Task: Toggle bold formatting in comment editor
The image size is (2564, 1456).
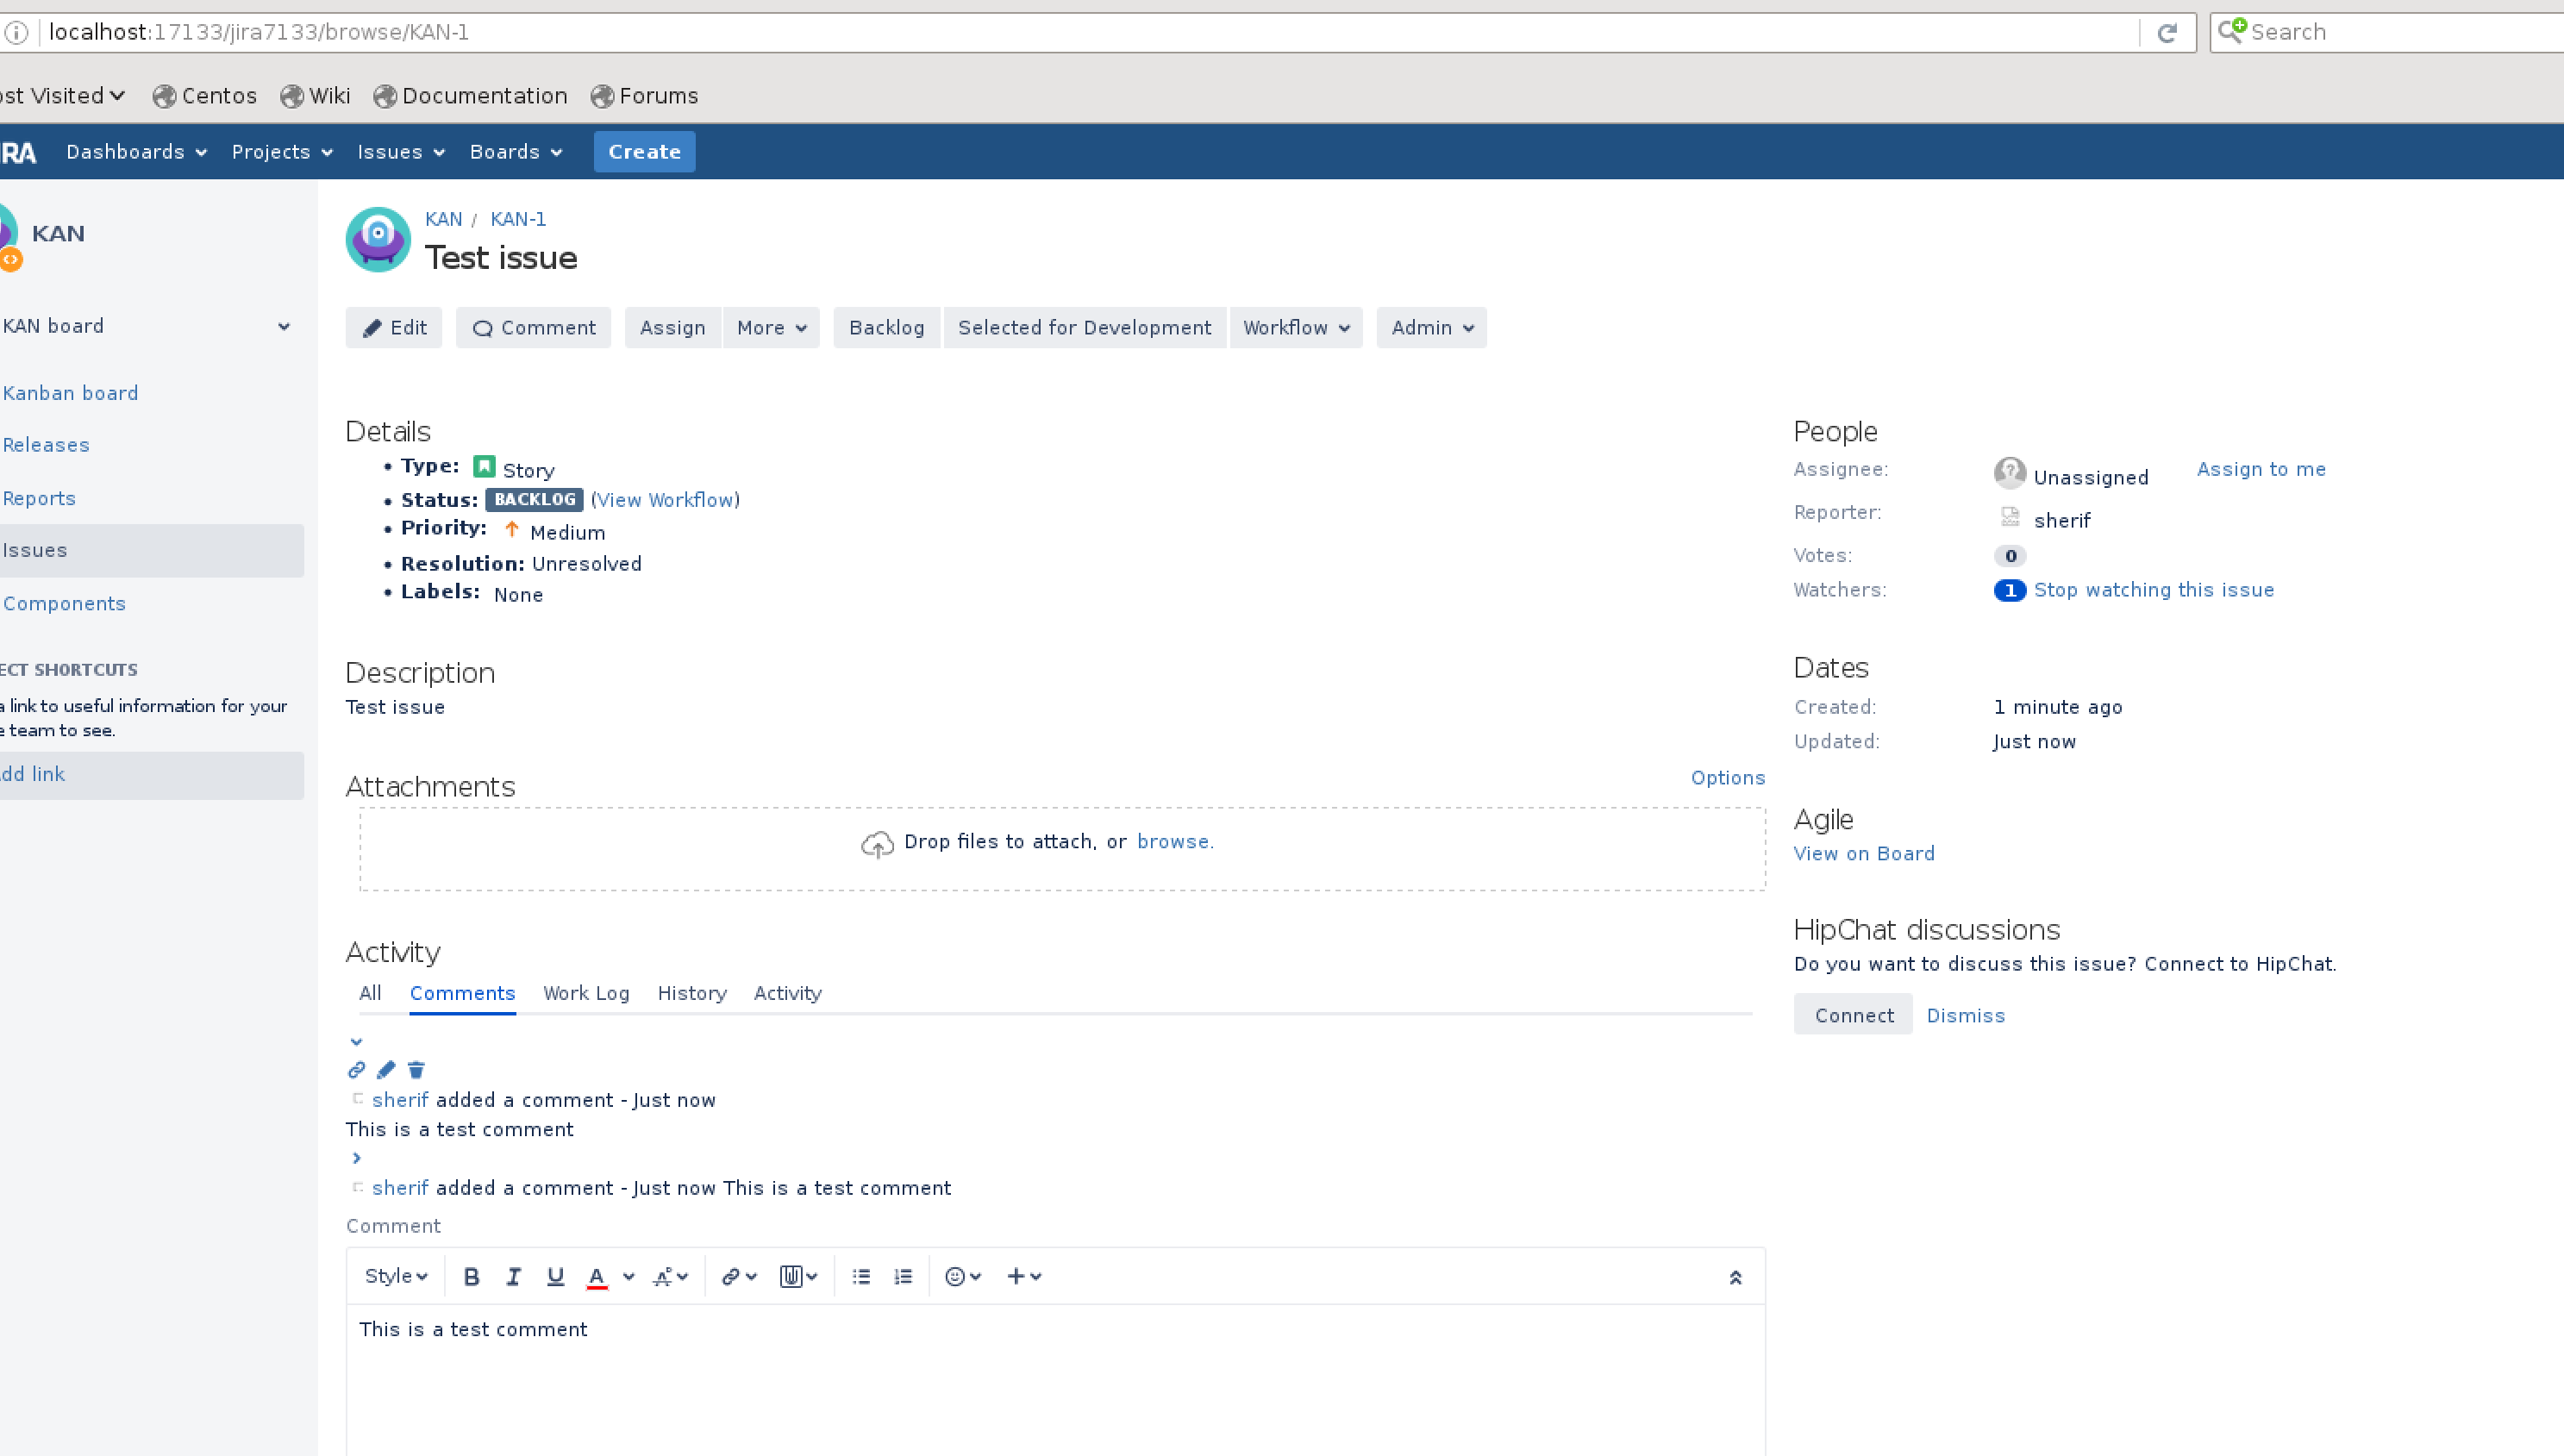Action: click(x=471, y=1276)
